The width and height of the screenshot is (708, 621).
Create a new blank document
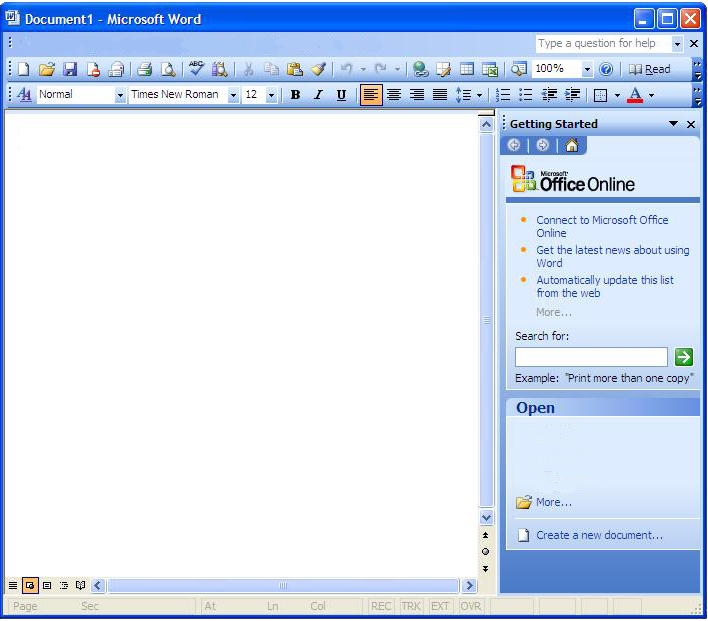tap(23, 69)
